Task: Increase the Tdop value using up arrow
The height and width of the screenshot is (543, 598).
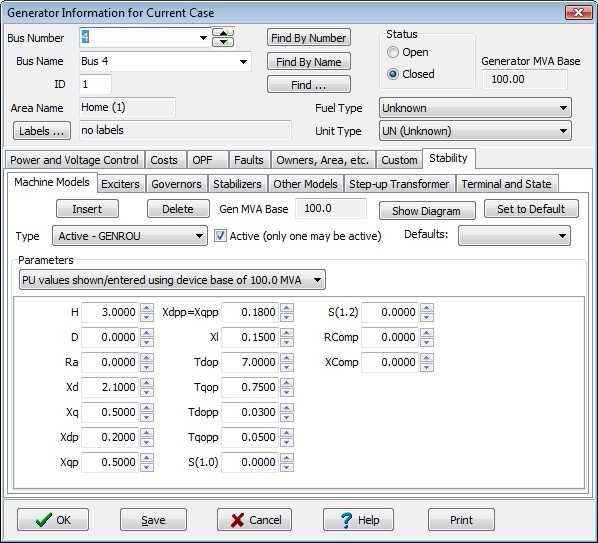Action: tap(287, 358)
